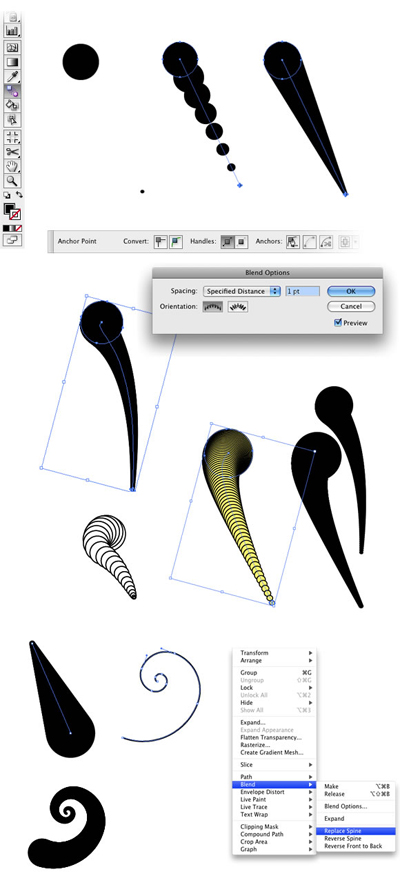Open the Graph submenu
400x876 pixels.
click(x=274, y=849)
